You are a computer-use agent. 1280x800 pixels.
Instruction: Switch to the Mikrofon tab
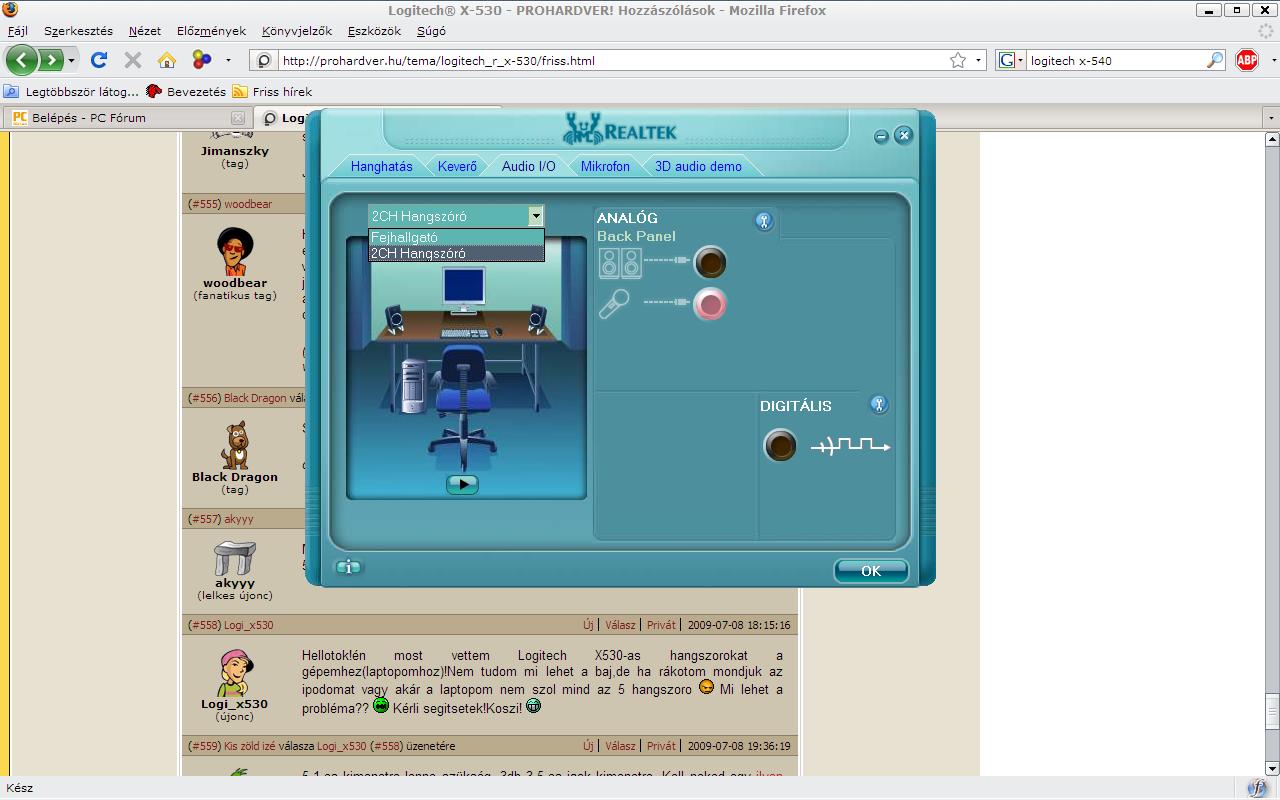click(x=605, y=166)
